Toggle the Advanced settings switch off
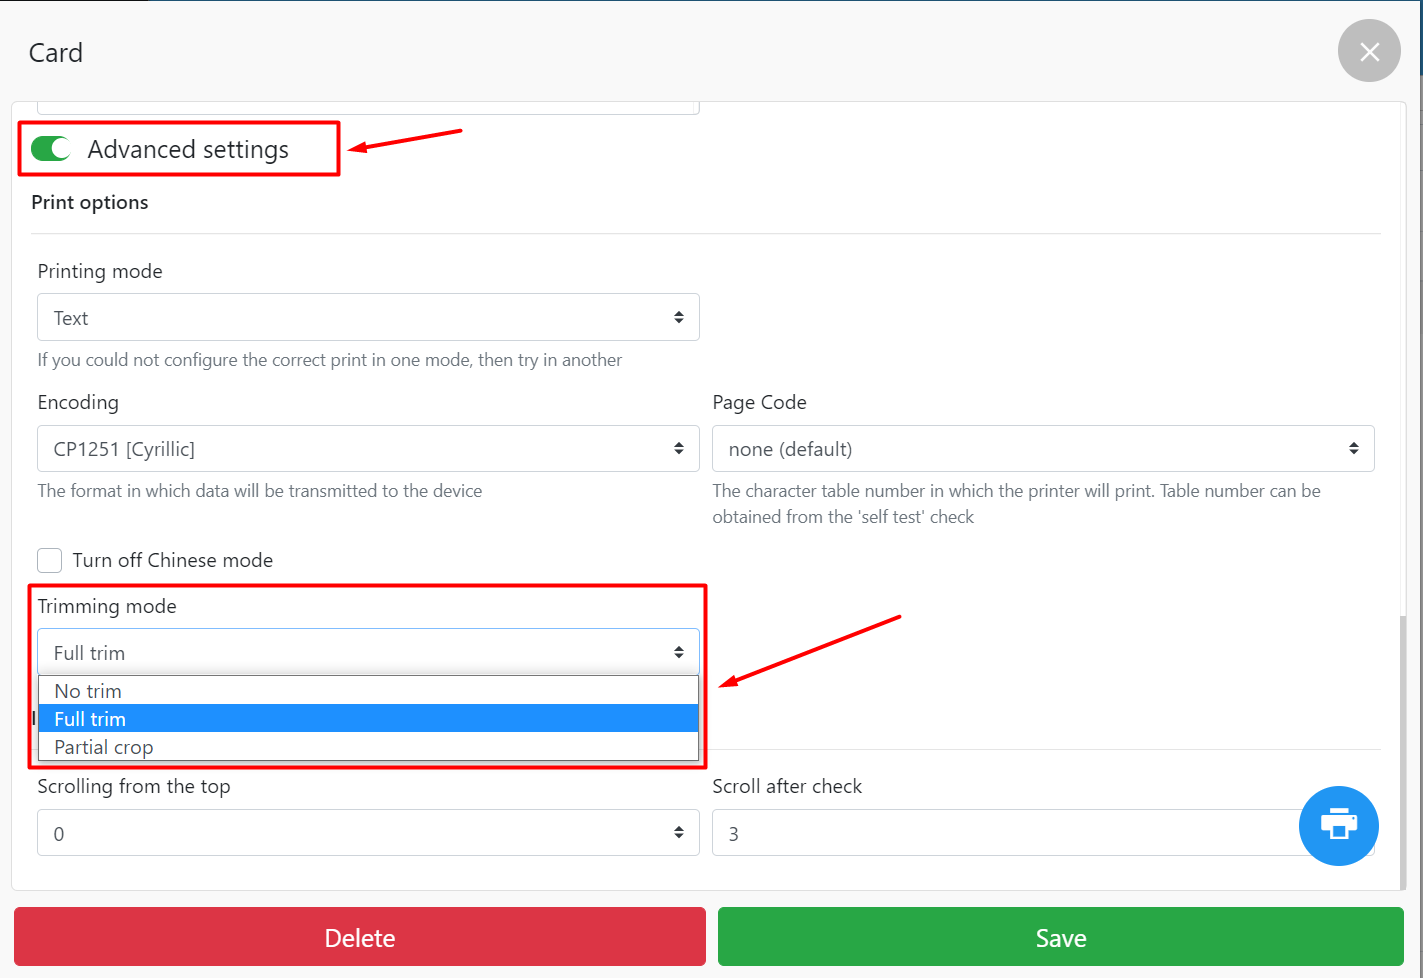 tap(51, 149)
